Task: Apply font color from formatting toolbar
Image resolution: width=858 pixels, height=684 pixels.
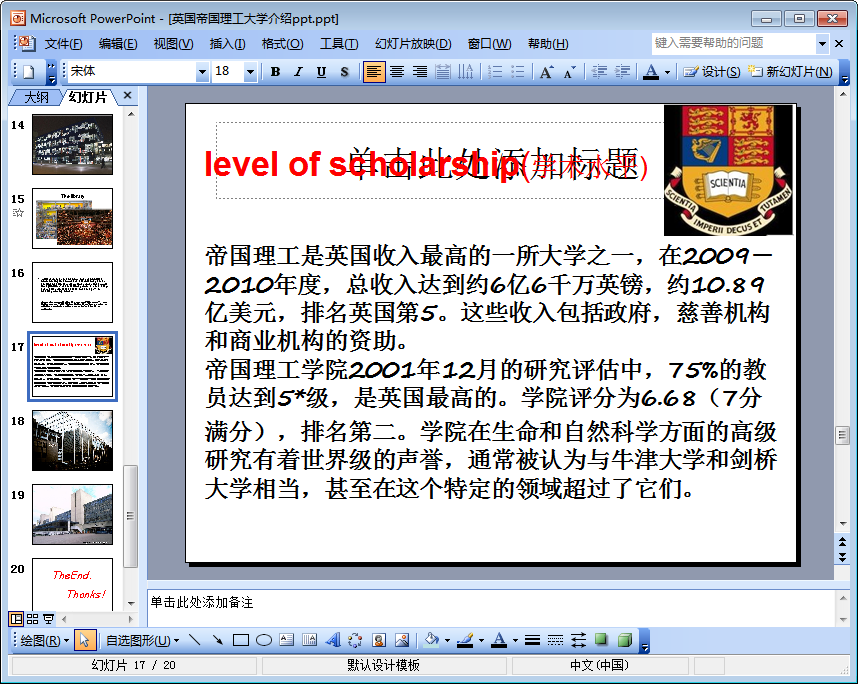Action: [651, 72]
